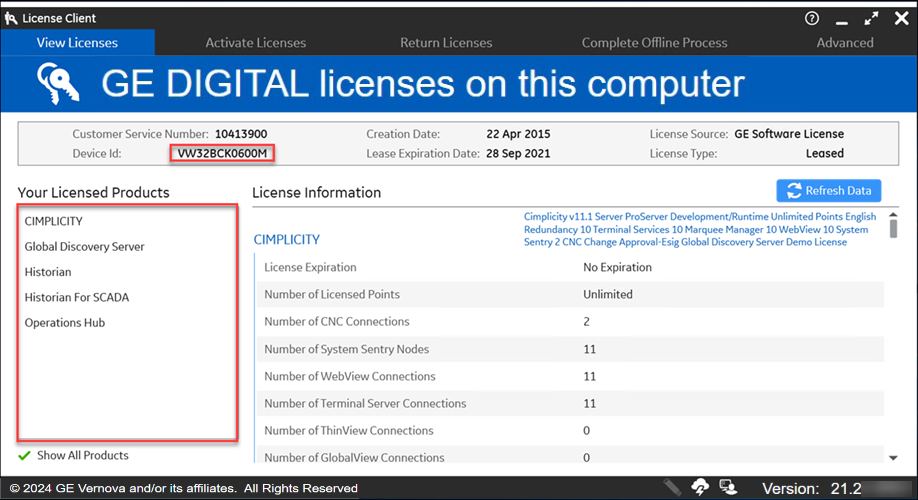Click the Number of CNC Connections row
The image size is (918, 500).
click(x=570, y=321)
